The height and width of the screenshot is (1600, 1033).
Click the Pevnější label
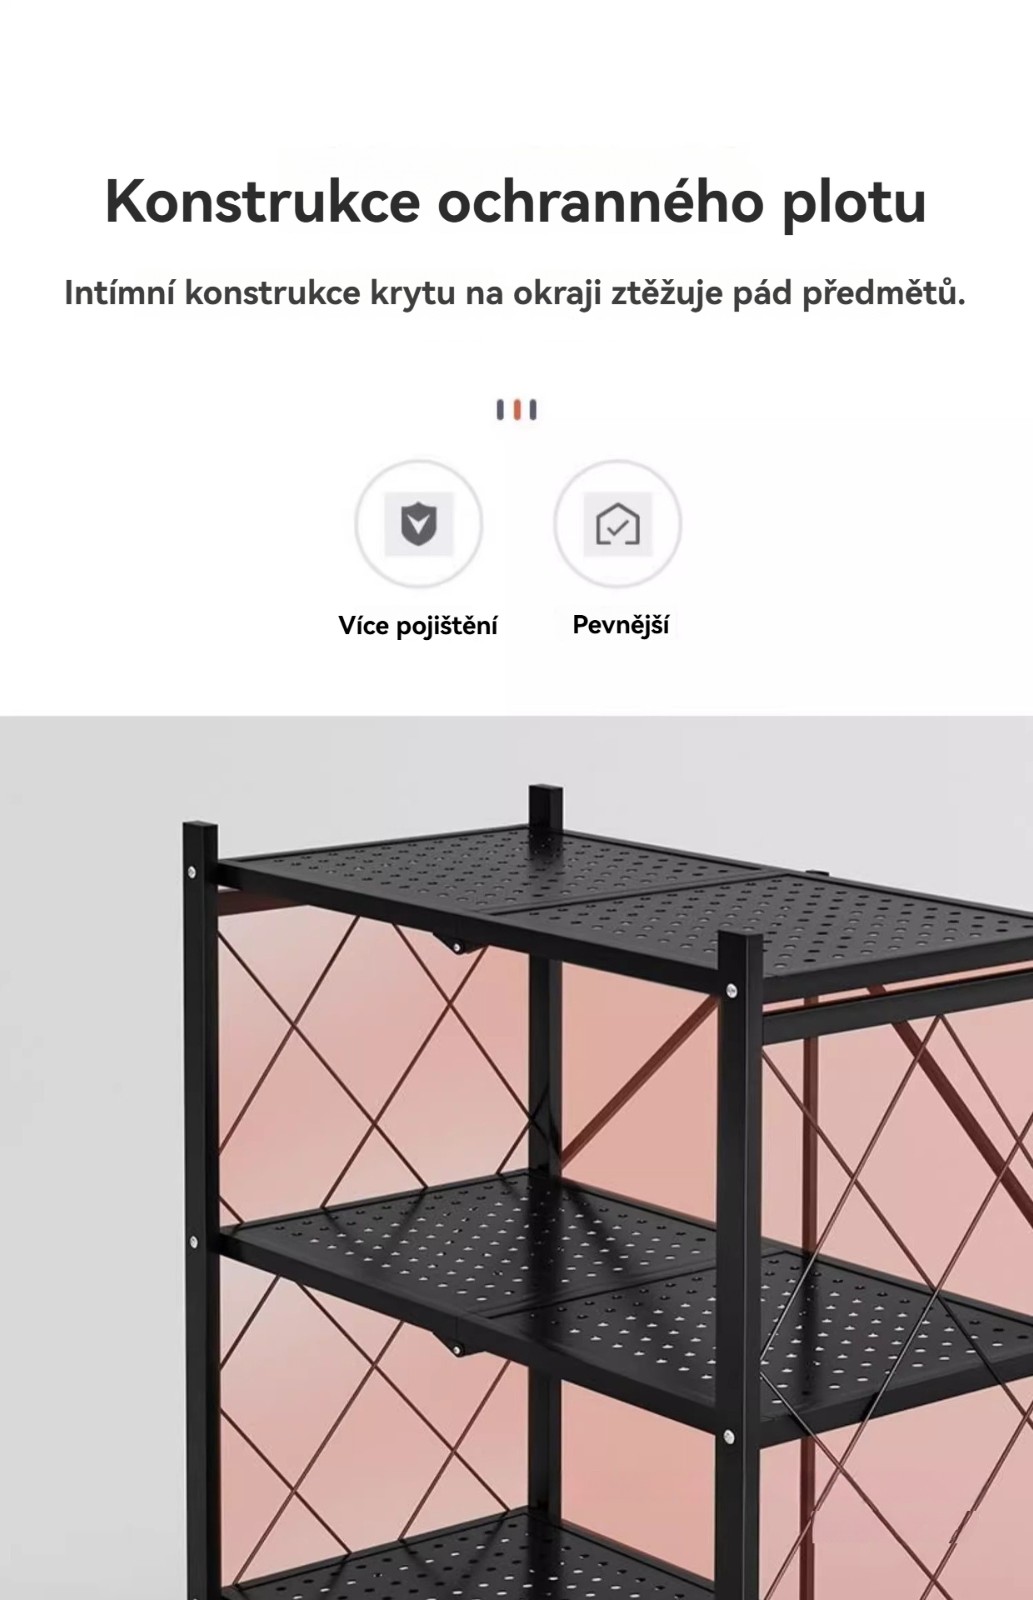[620, 625]
